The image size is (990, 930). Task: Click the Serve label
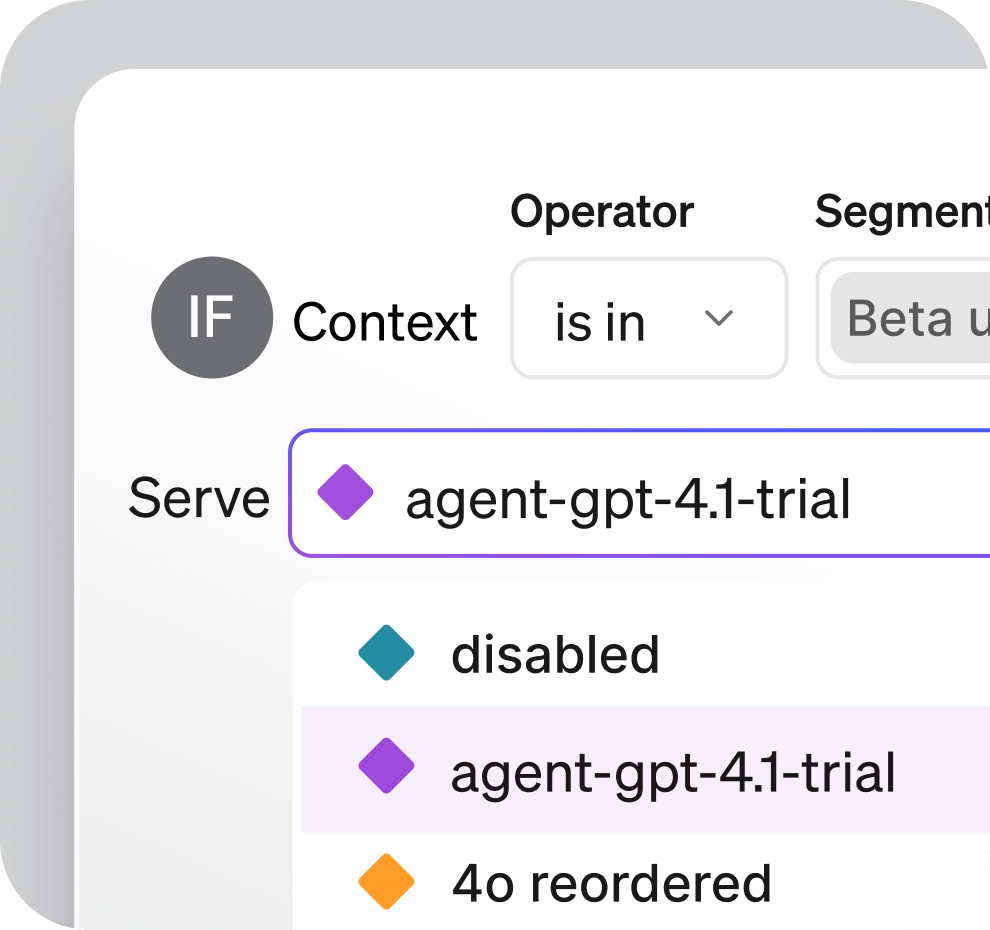click(x=199, y=497)
